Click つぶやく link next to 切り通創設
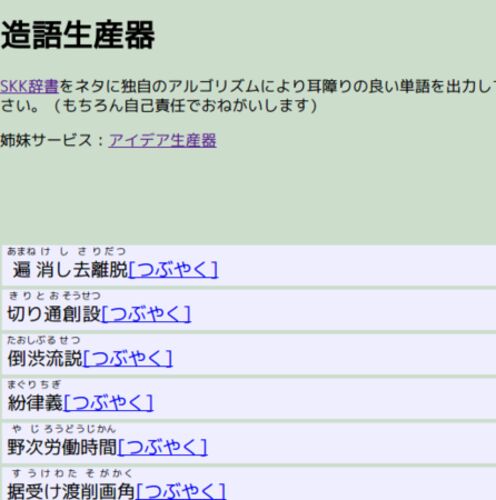Image resolution: width=496 pixels, height=500 pixels. (x=146, y=314)
